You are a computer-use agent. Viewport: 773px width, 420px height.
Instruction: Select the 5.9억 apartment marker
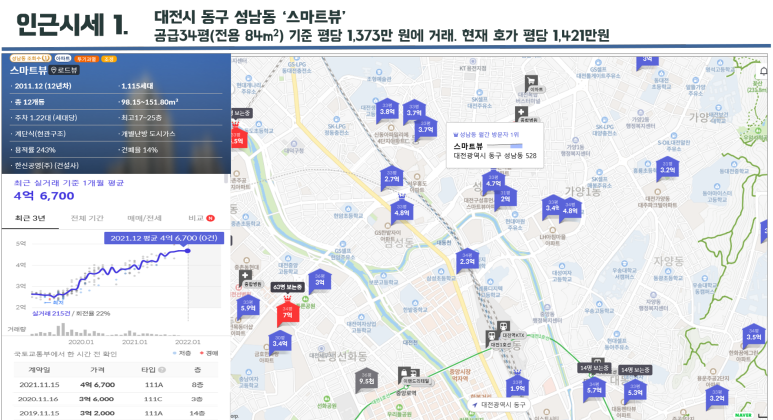247,308
